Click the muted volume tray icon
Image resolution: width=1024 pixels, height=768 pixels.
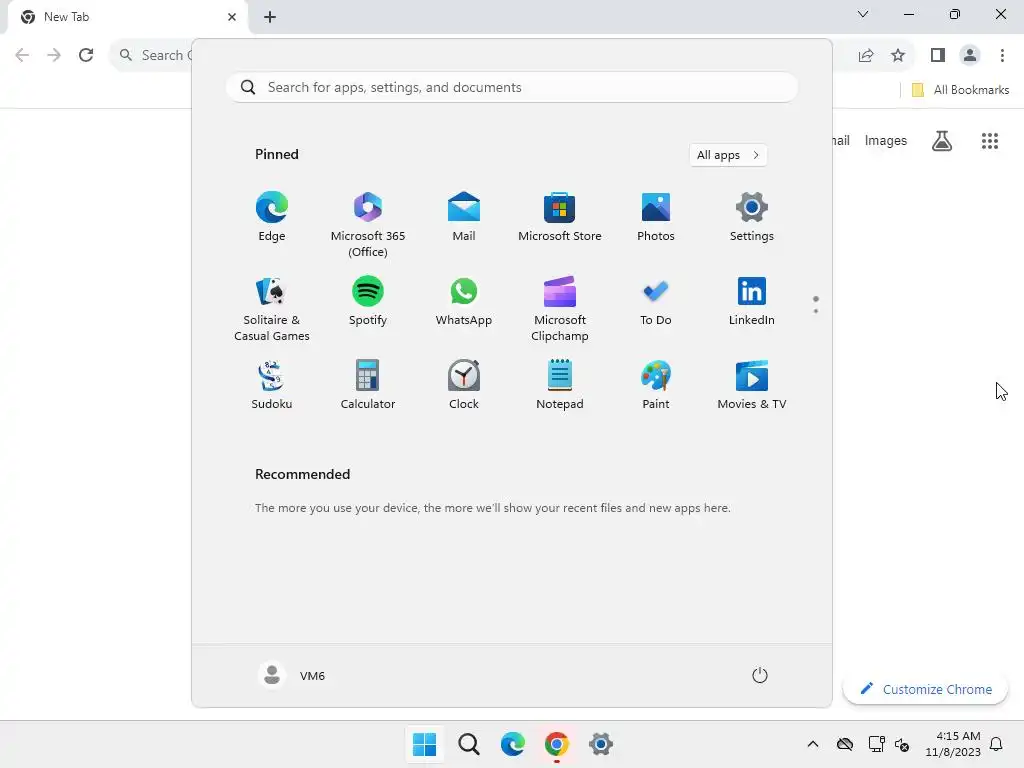tap(902, 744)
